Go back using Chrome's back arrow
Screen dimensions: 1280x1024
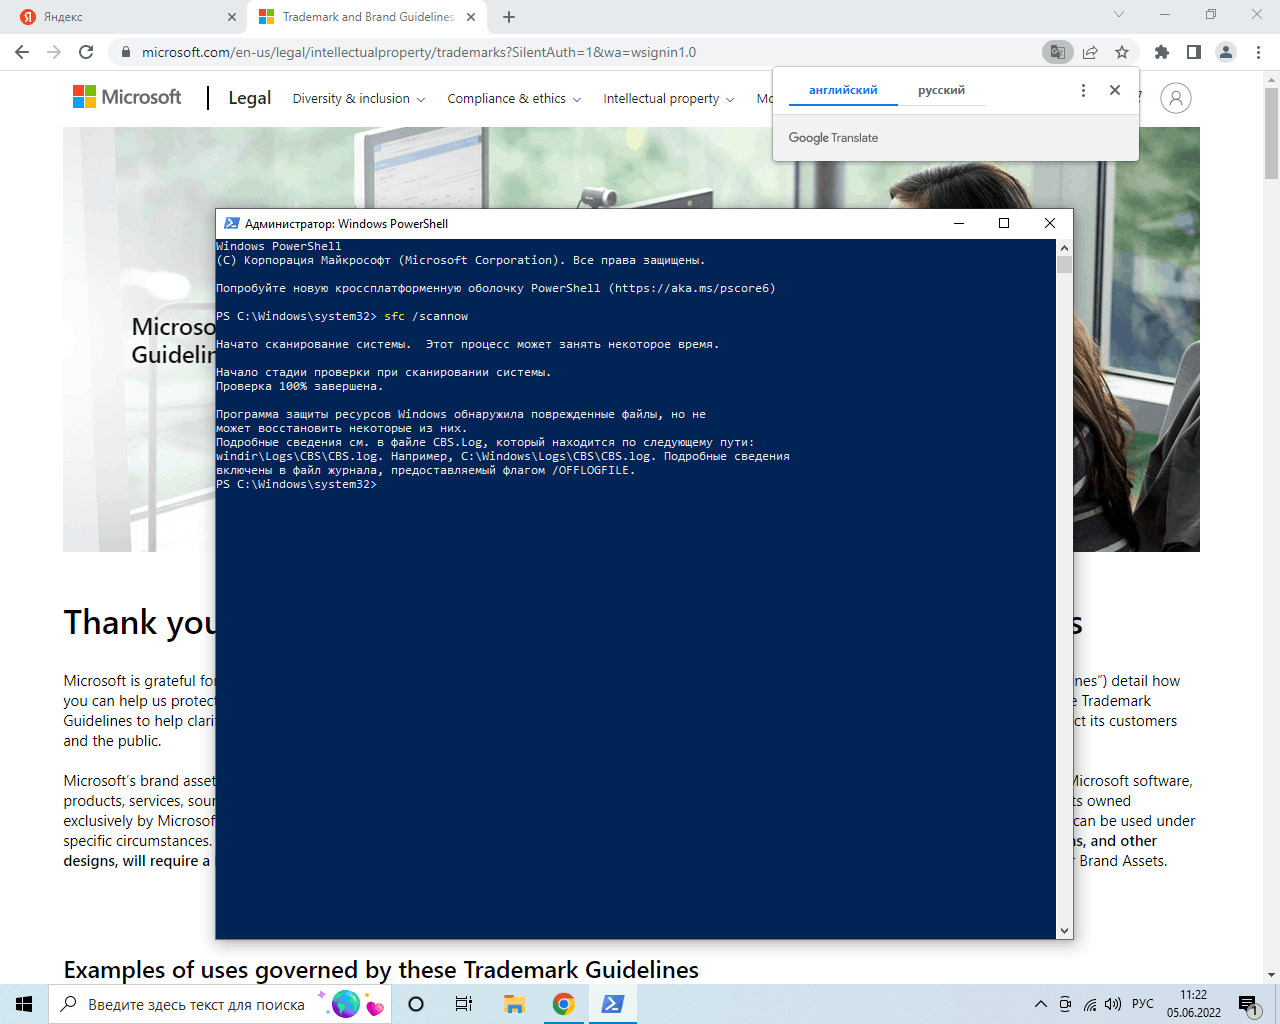22,52
